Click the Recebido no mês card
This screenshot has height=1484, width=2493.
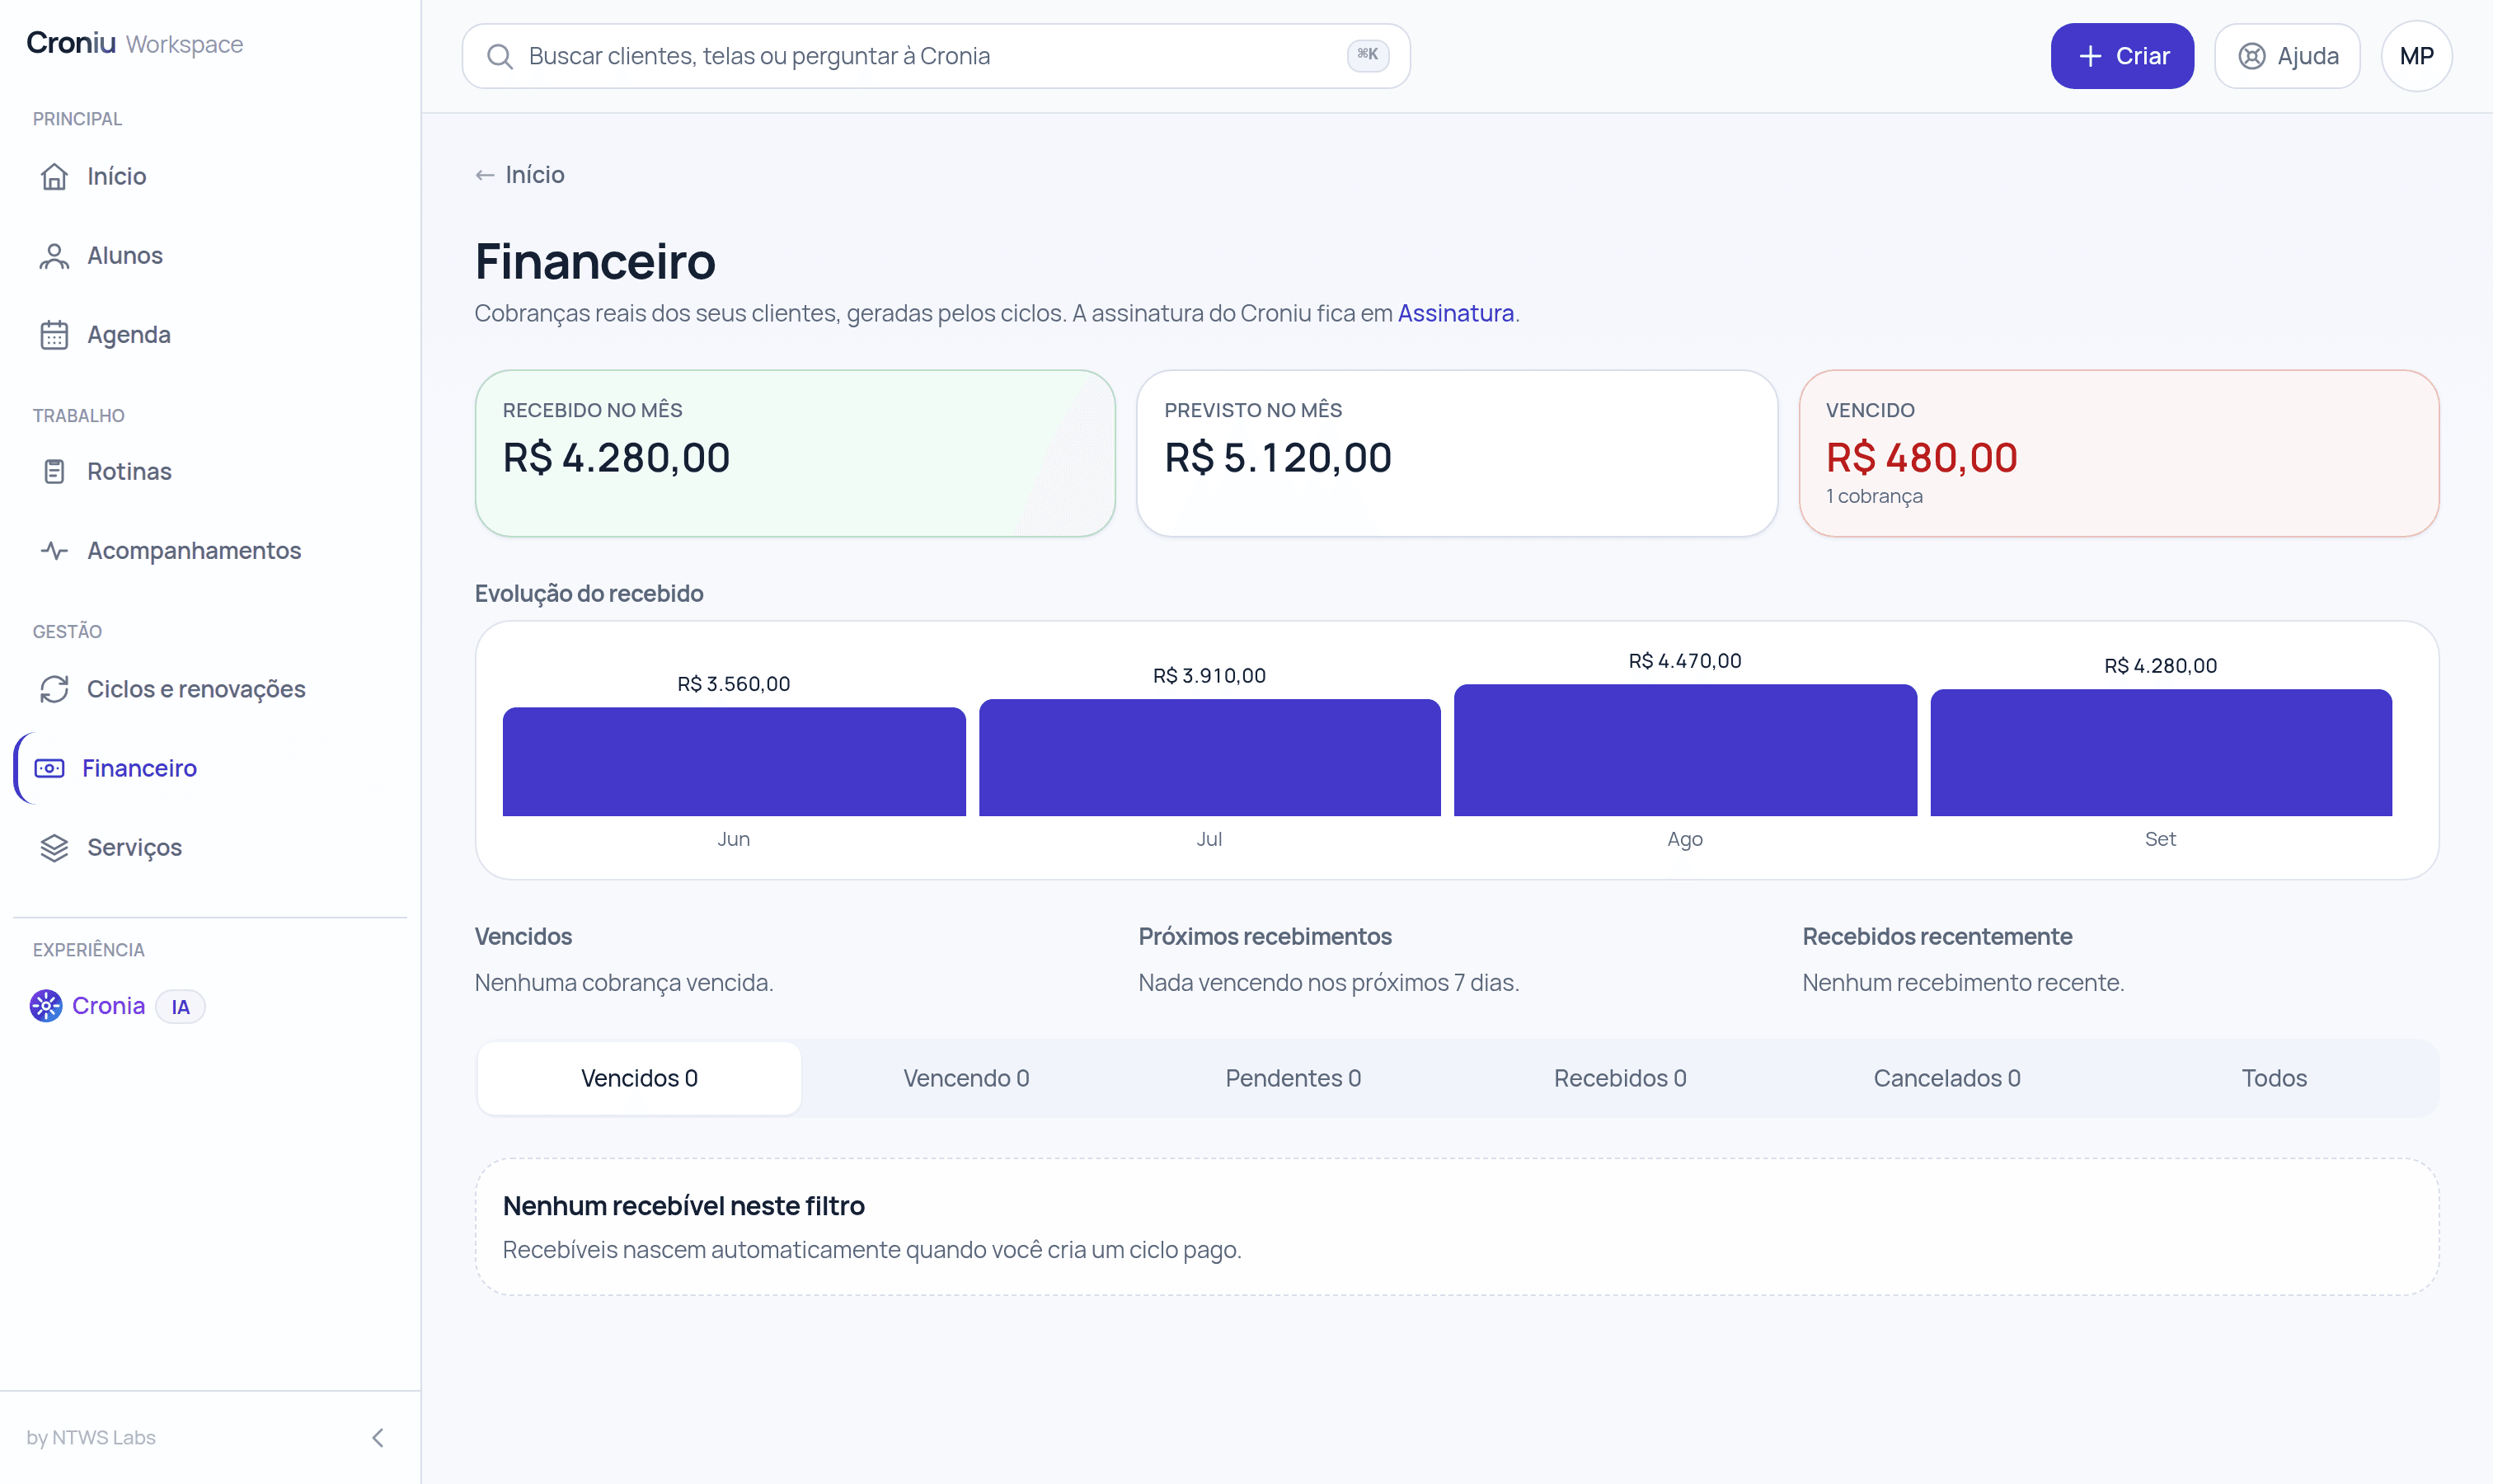795,454
